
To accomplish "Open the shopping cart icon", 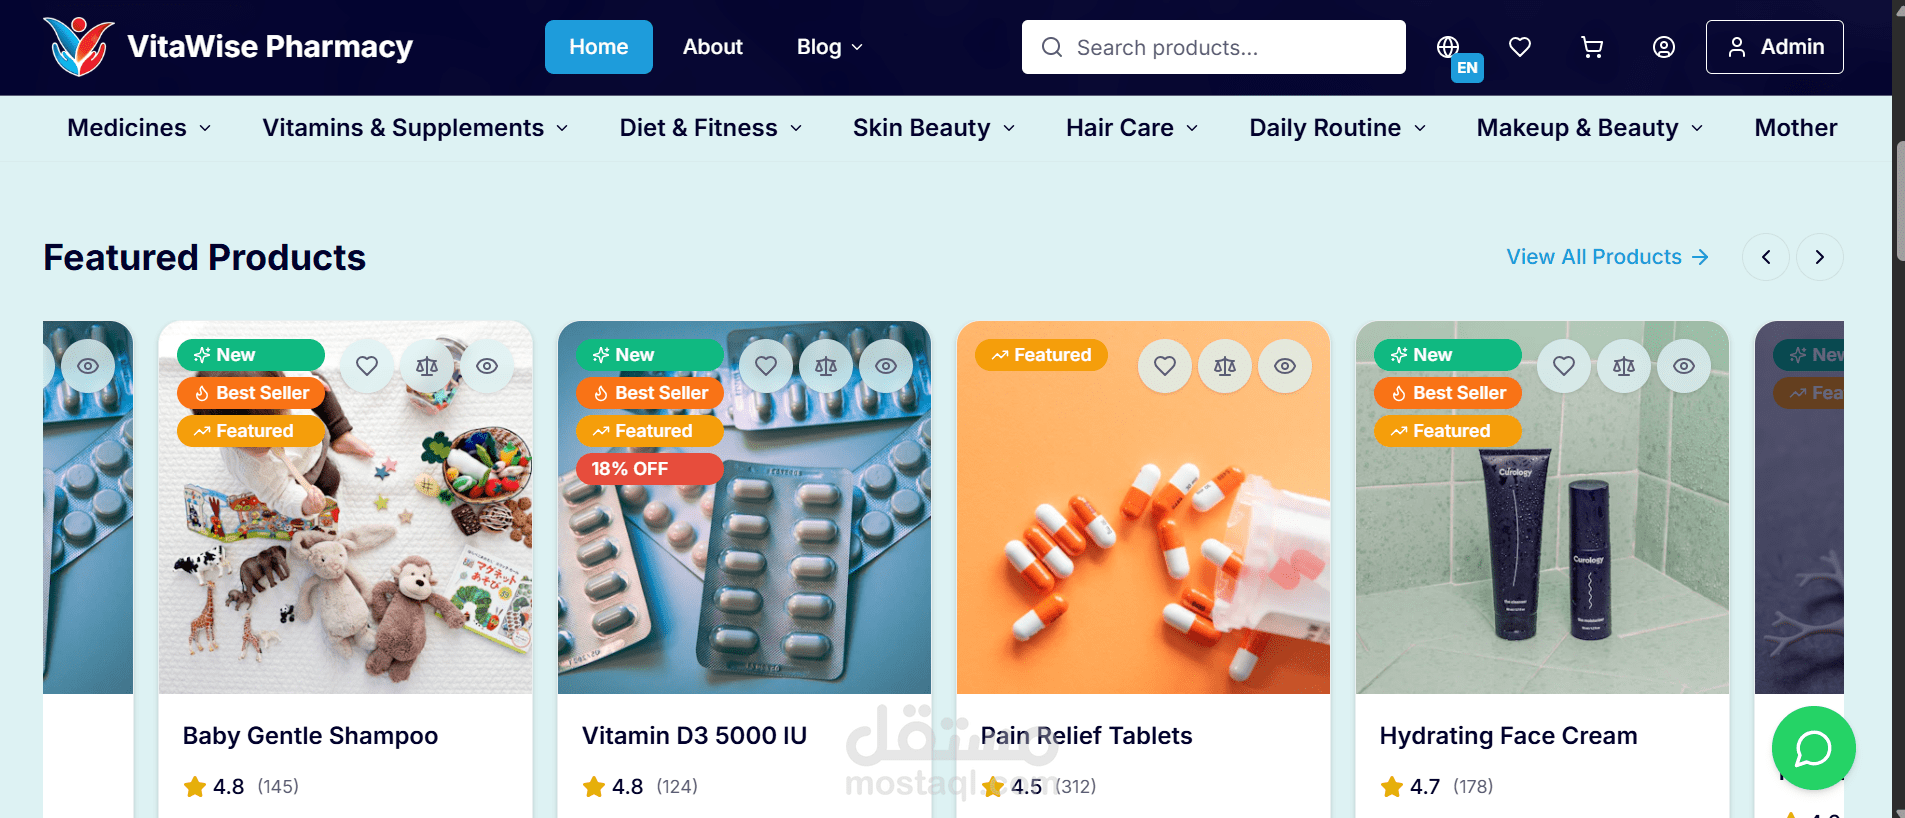I will (1591, 47).
